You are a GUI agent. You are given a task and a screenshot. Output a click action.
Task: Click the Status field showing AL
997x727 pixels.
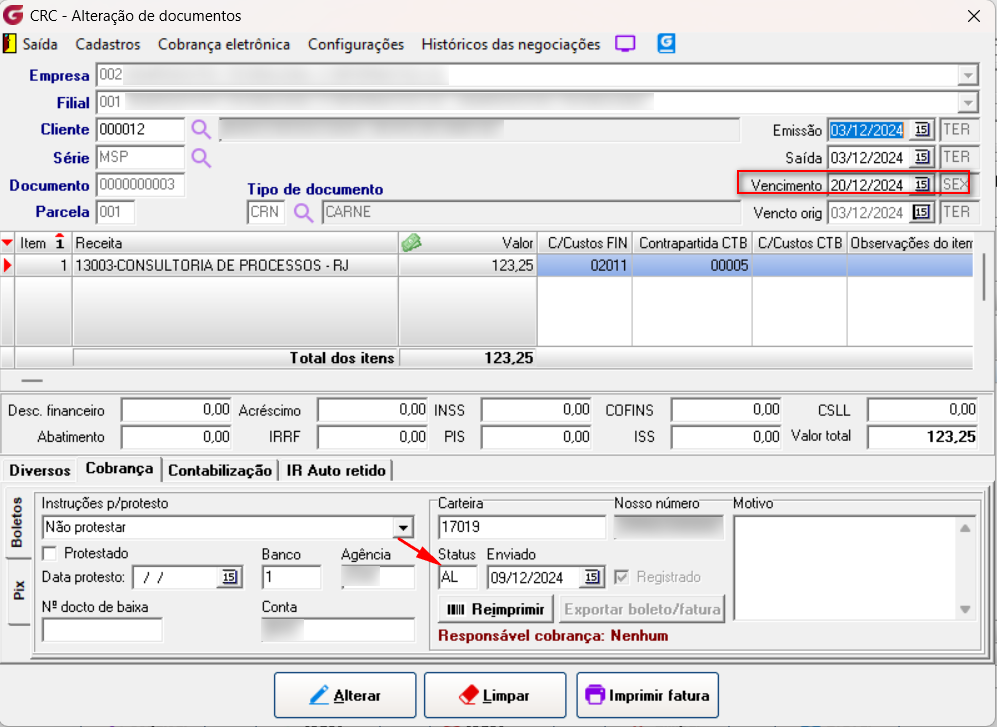point(457,577)
